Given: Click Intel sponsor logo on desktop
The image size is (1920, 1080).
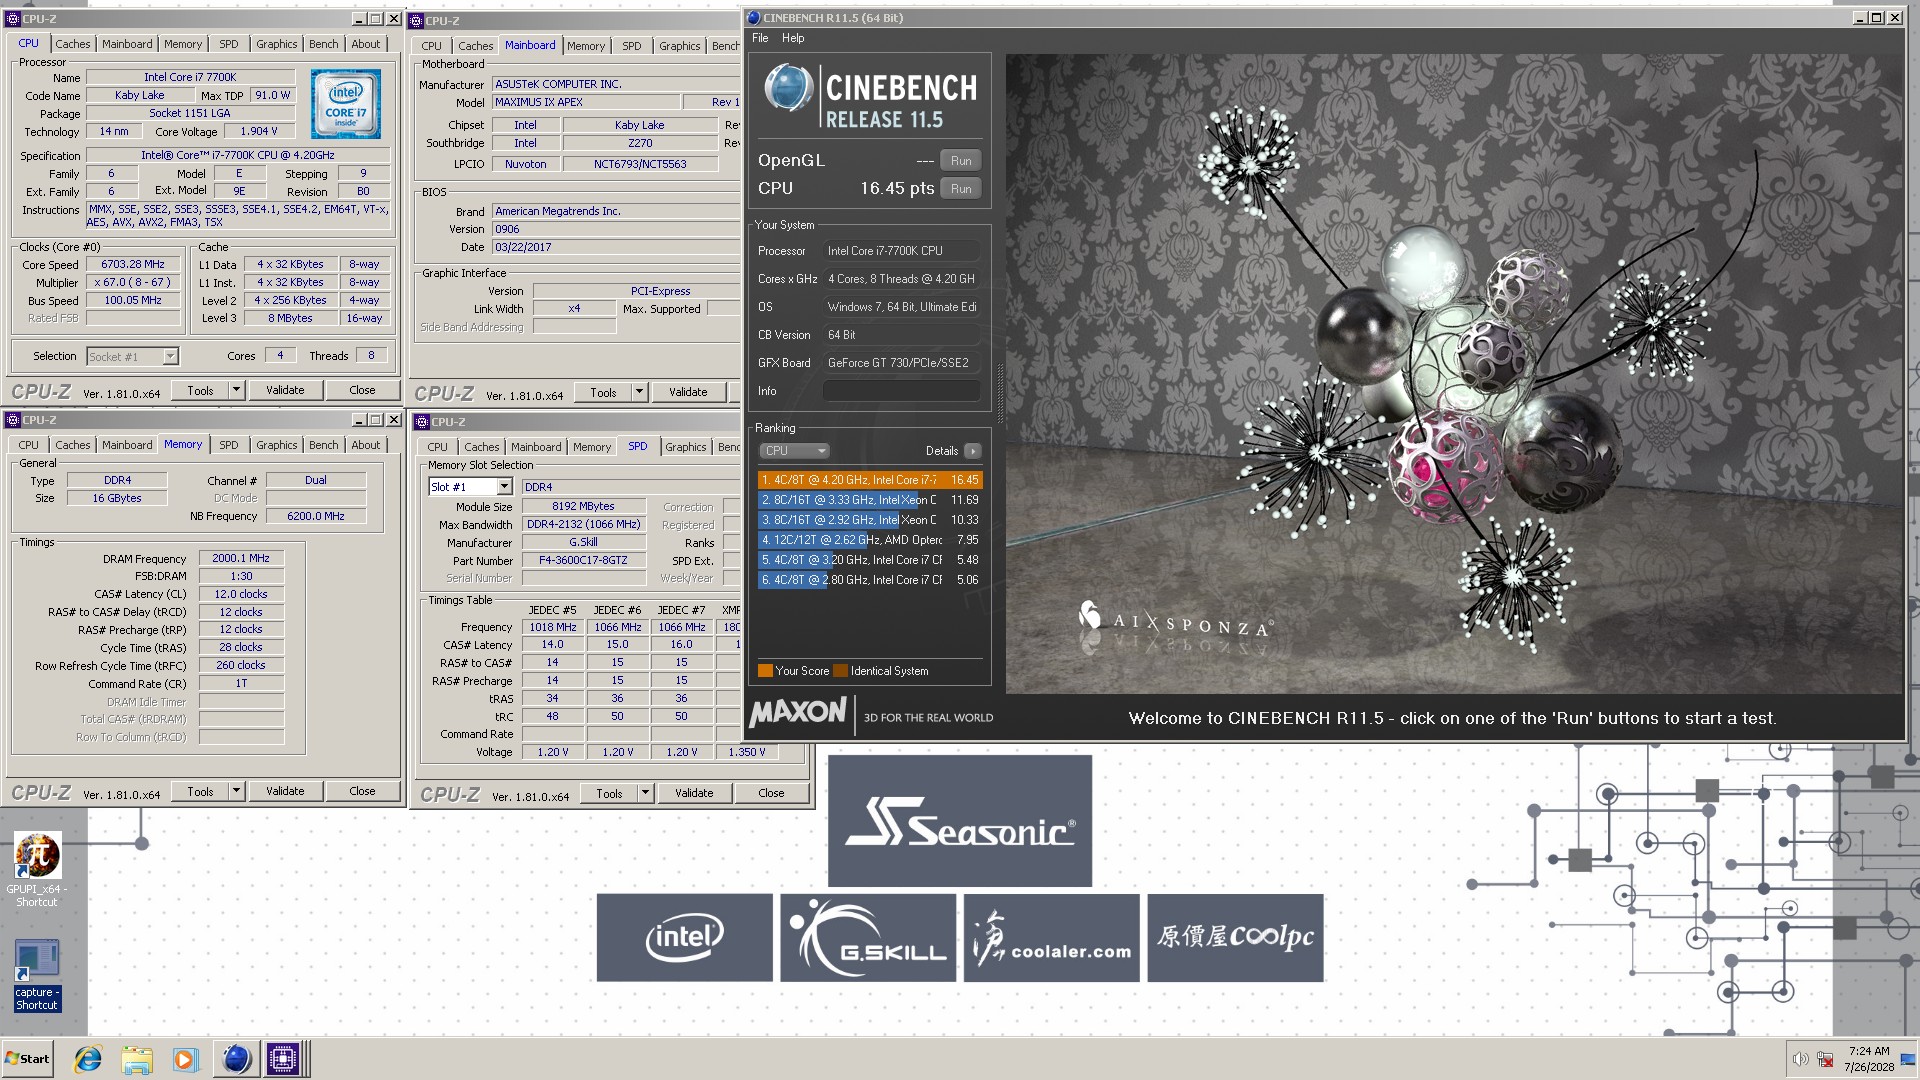Looking at the screenshot, I should click(x=685, y=937).
